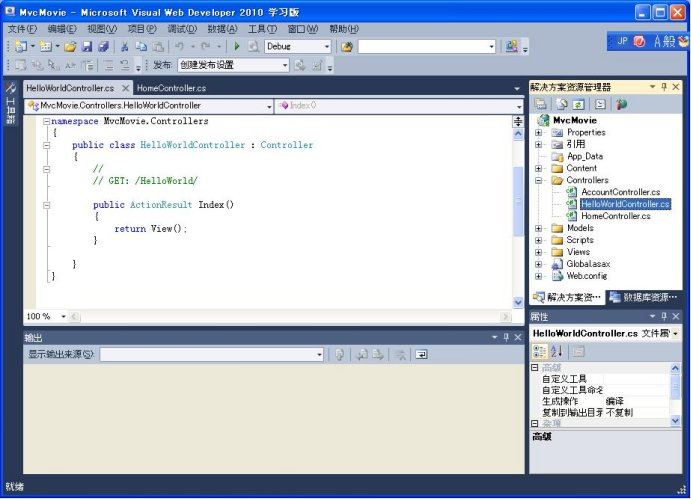Click the icon right of the search box

coord(512,46)
